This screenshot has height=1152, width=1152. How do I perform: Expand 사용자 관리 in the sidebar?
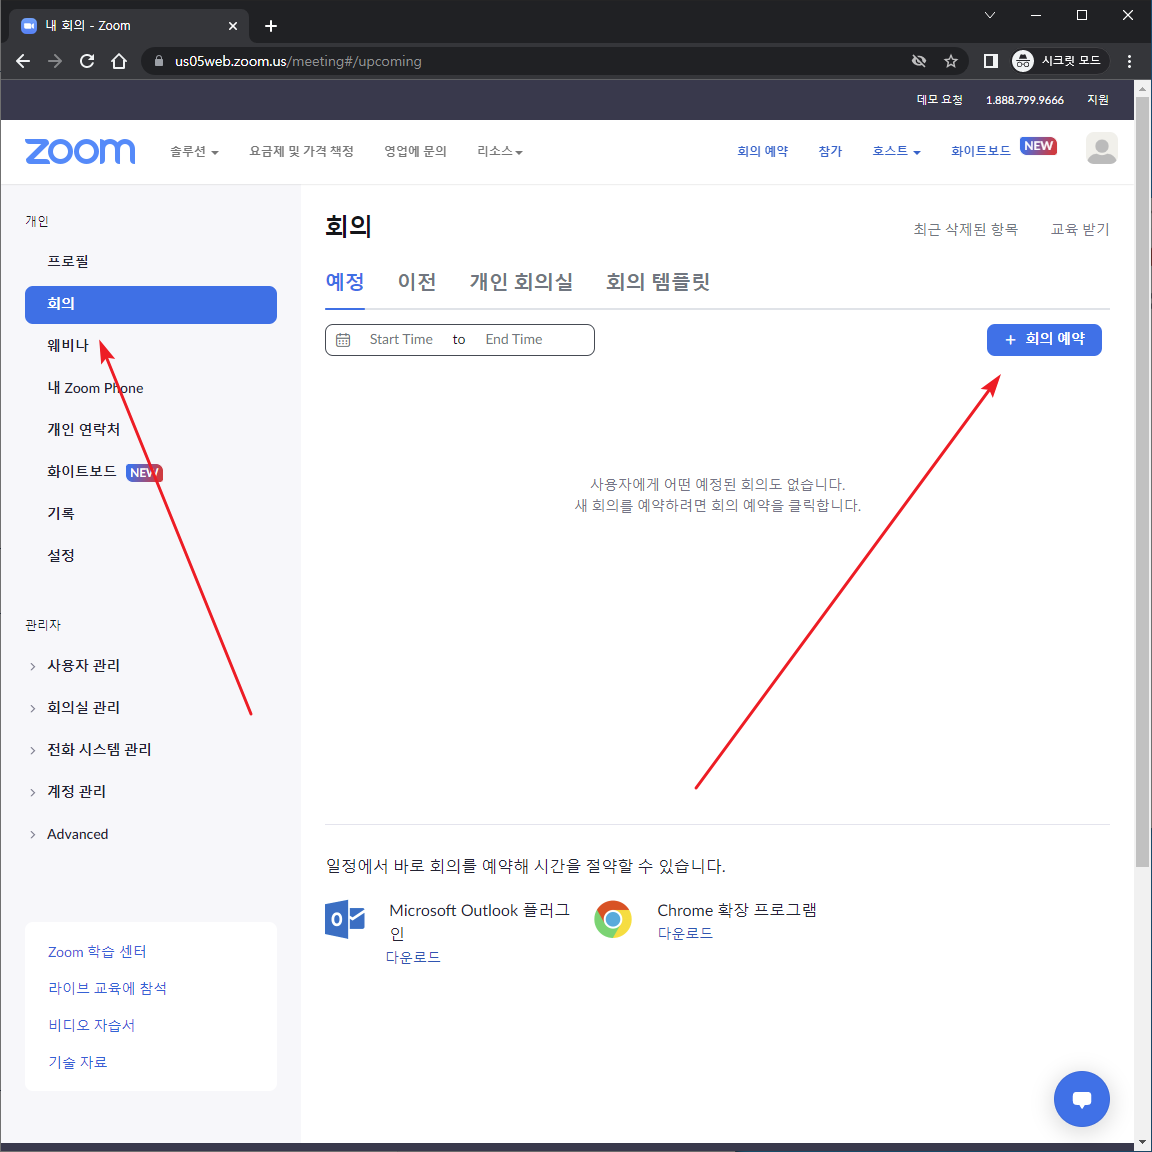(83, 666)
